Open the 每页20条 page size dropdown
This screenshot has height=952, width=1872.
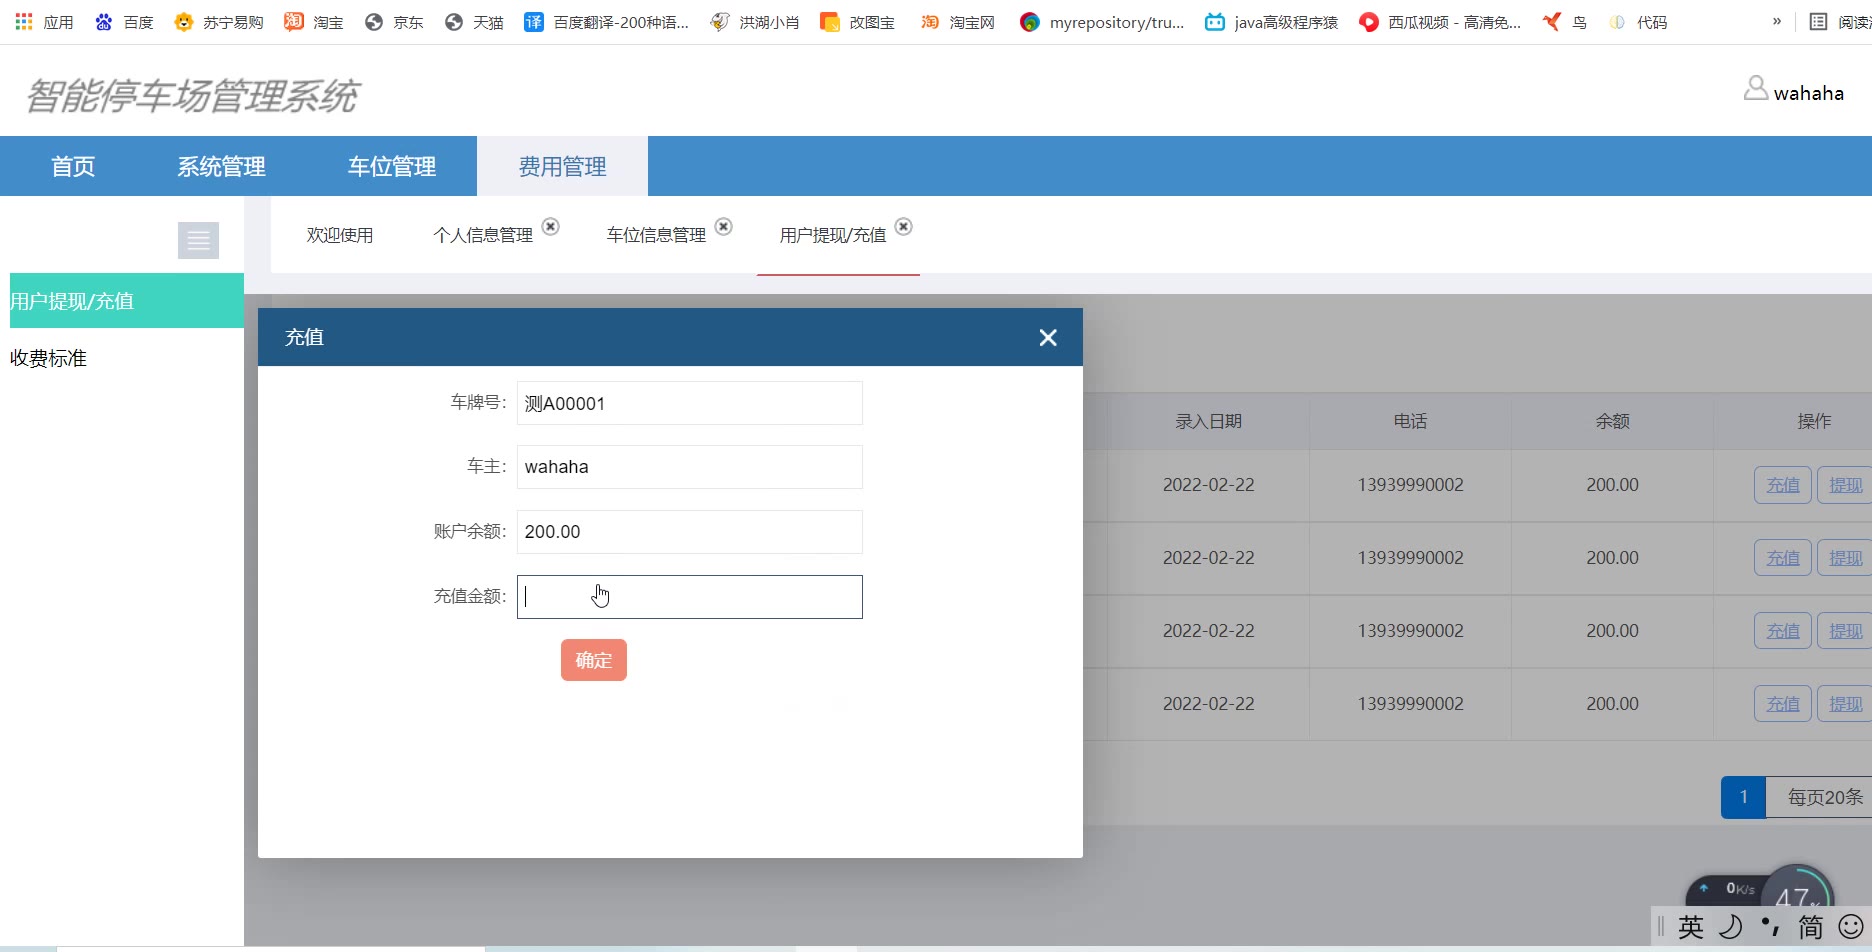[x=1820, y=797]
